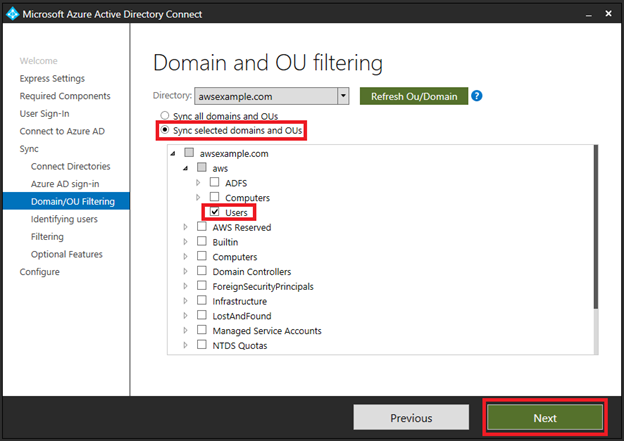The image size is (624, 441).
Task: Click the blue help question mark icon
Action: pos(476,96)
